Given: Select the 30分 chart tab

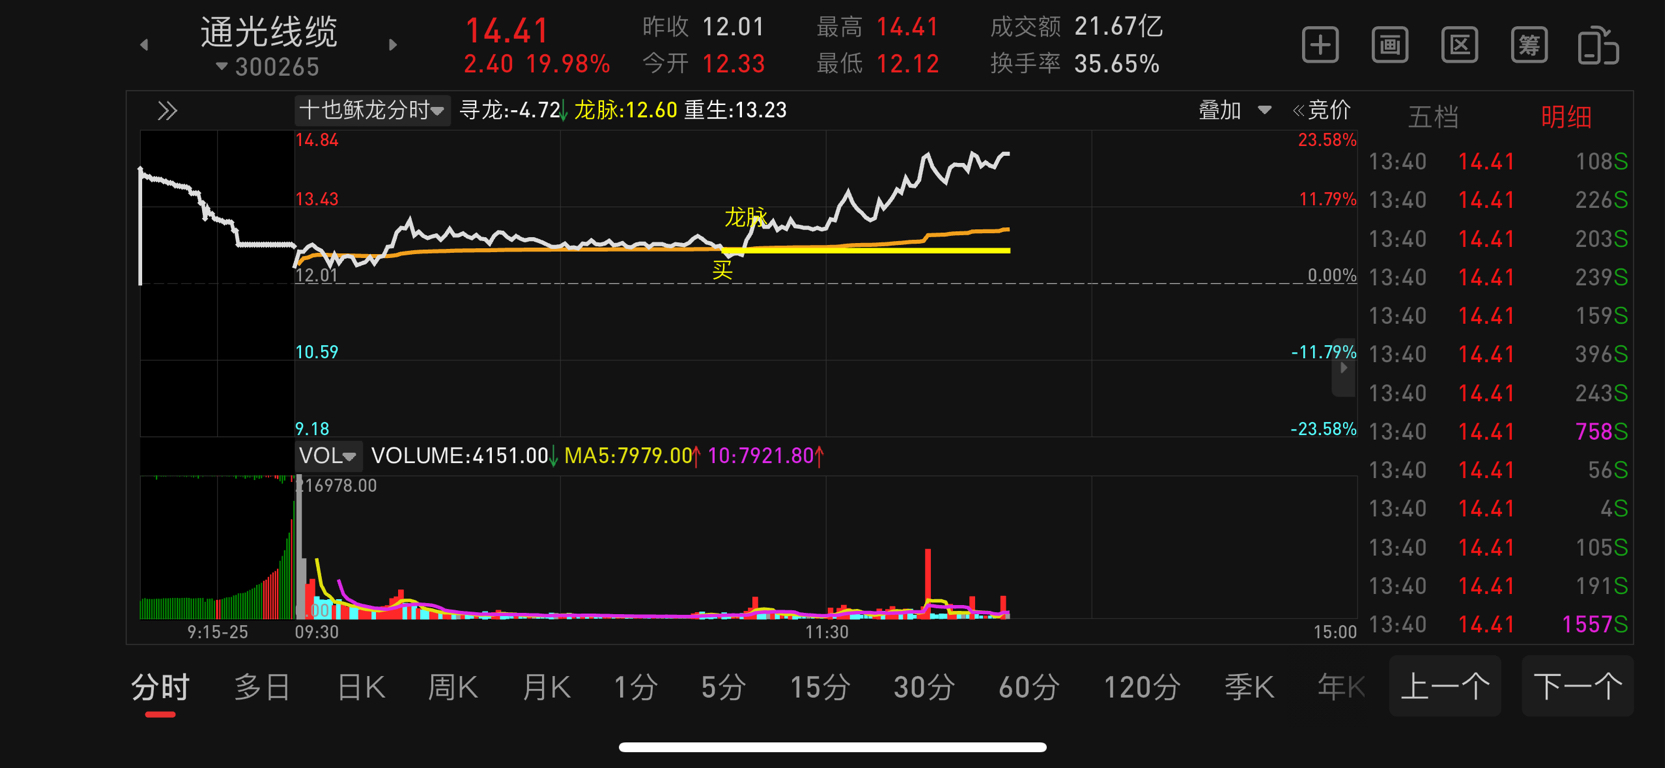Looking at the screenshot, I should pyautogui.click(x=924, y=687).
